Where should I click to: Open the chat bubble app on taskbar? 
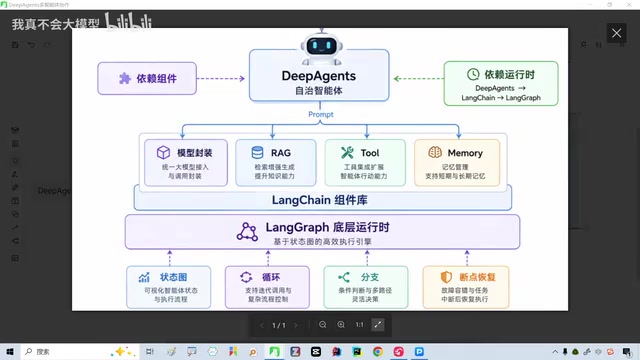[x=191, y=351]
